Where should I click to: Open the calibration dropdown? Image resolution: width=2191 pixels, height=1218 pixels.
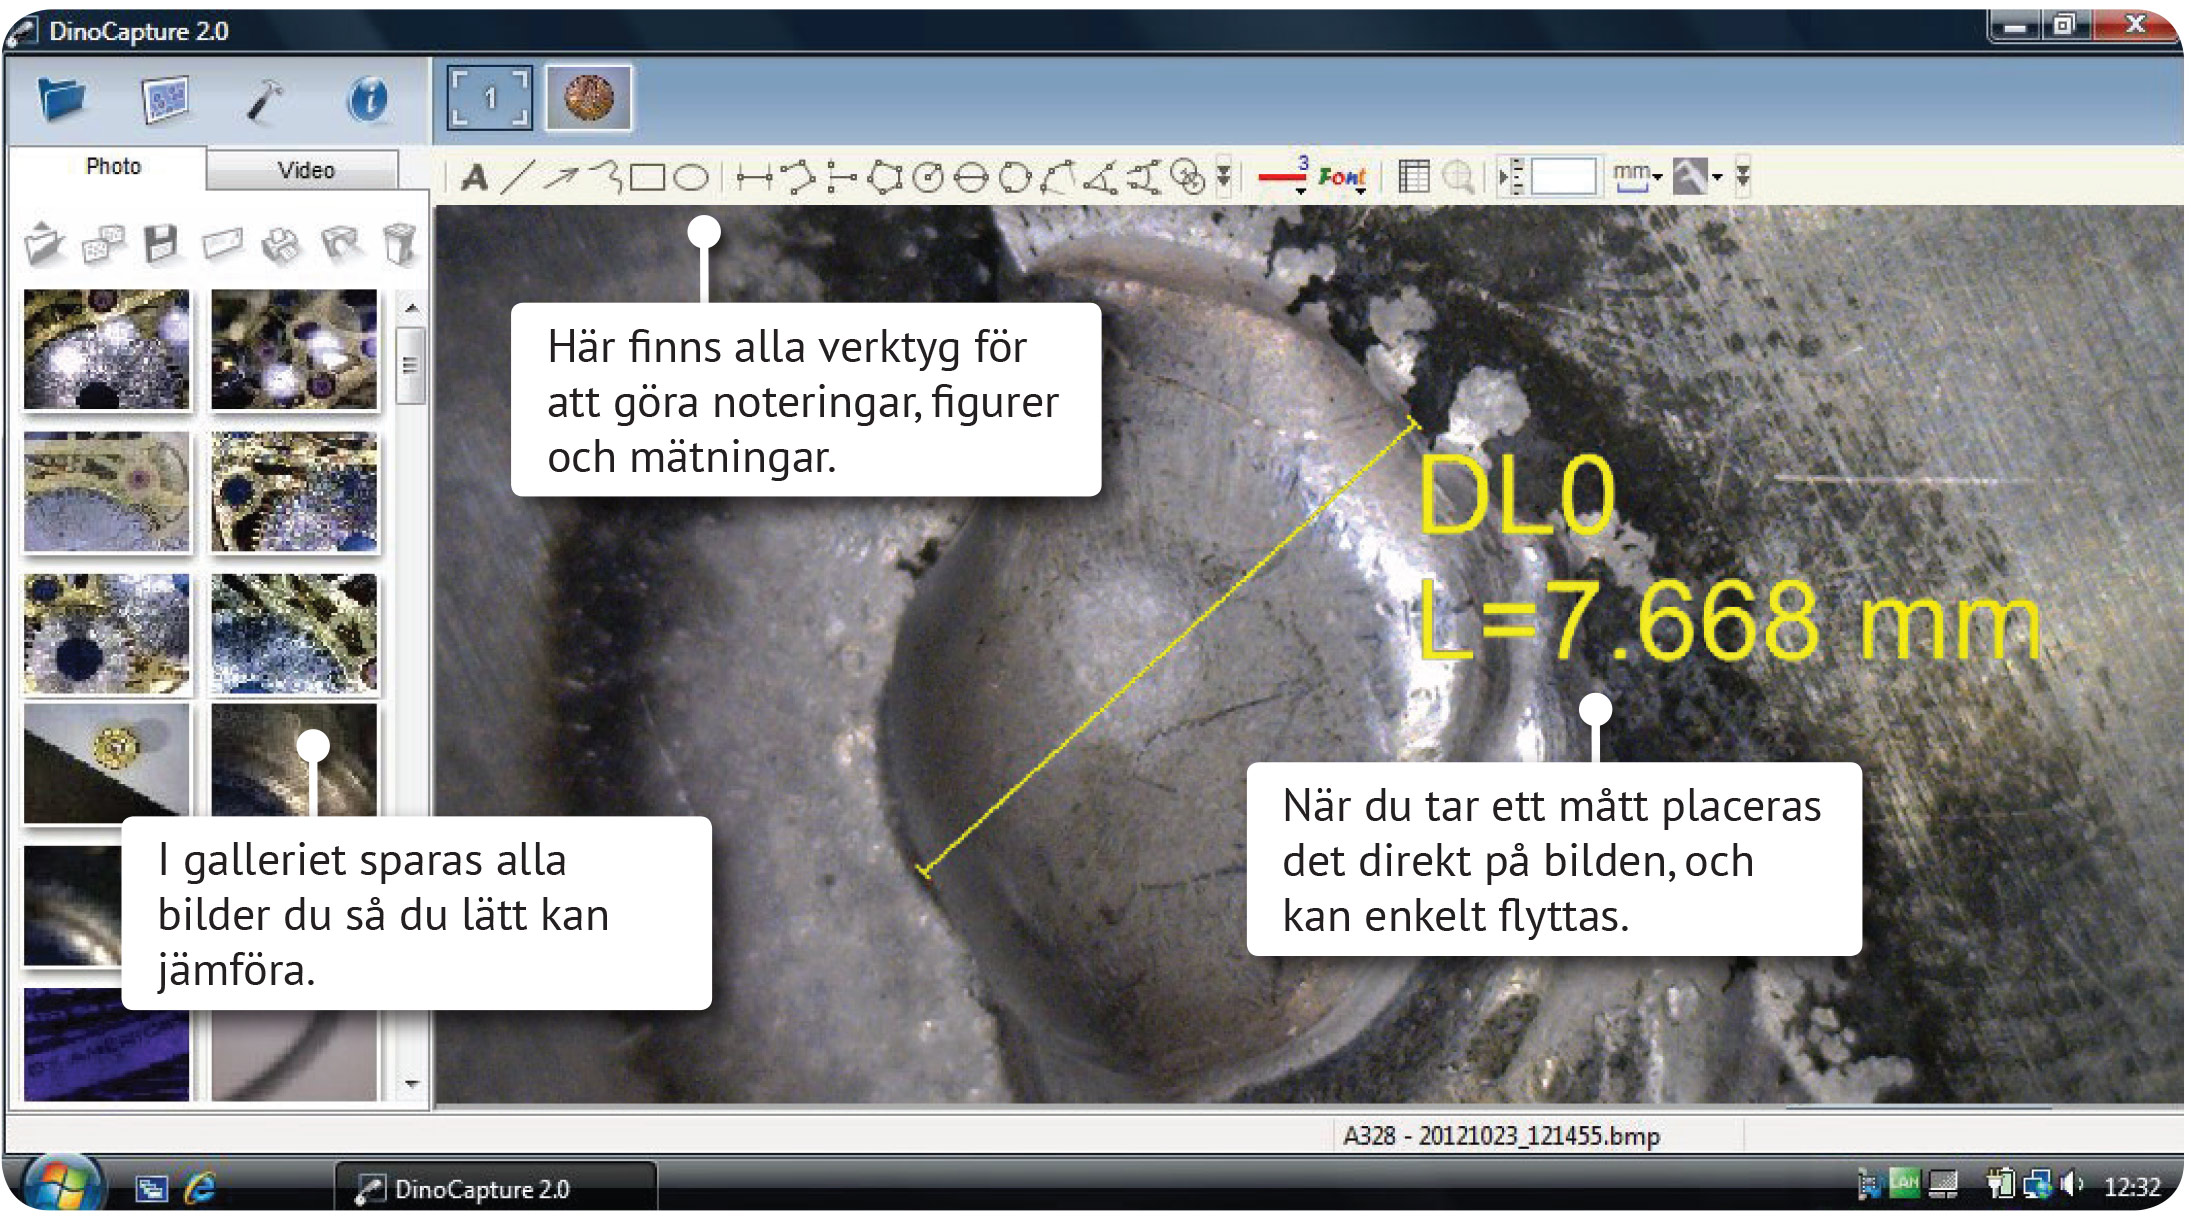[1697, 177]
